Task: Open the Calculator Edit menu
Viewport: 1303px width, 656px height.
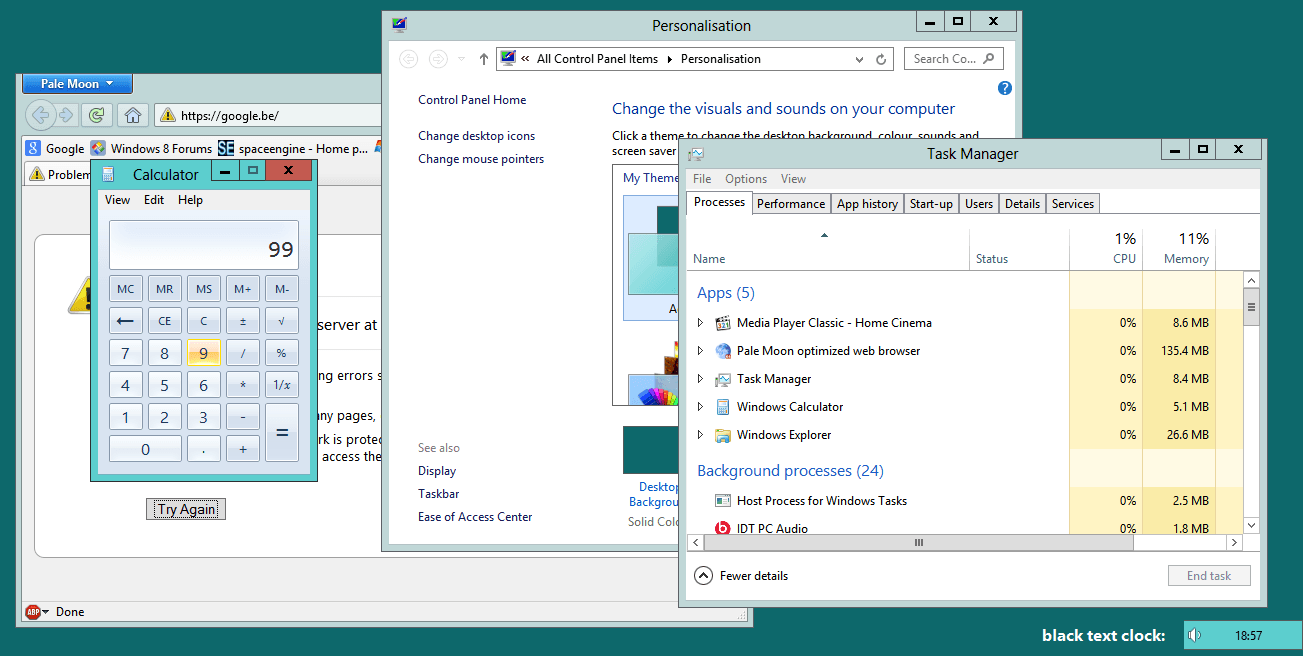Action: pyautogui.click(x=154, y=200)
